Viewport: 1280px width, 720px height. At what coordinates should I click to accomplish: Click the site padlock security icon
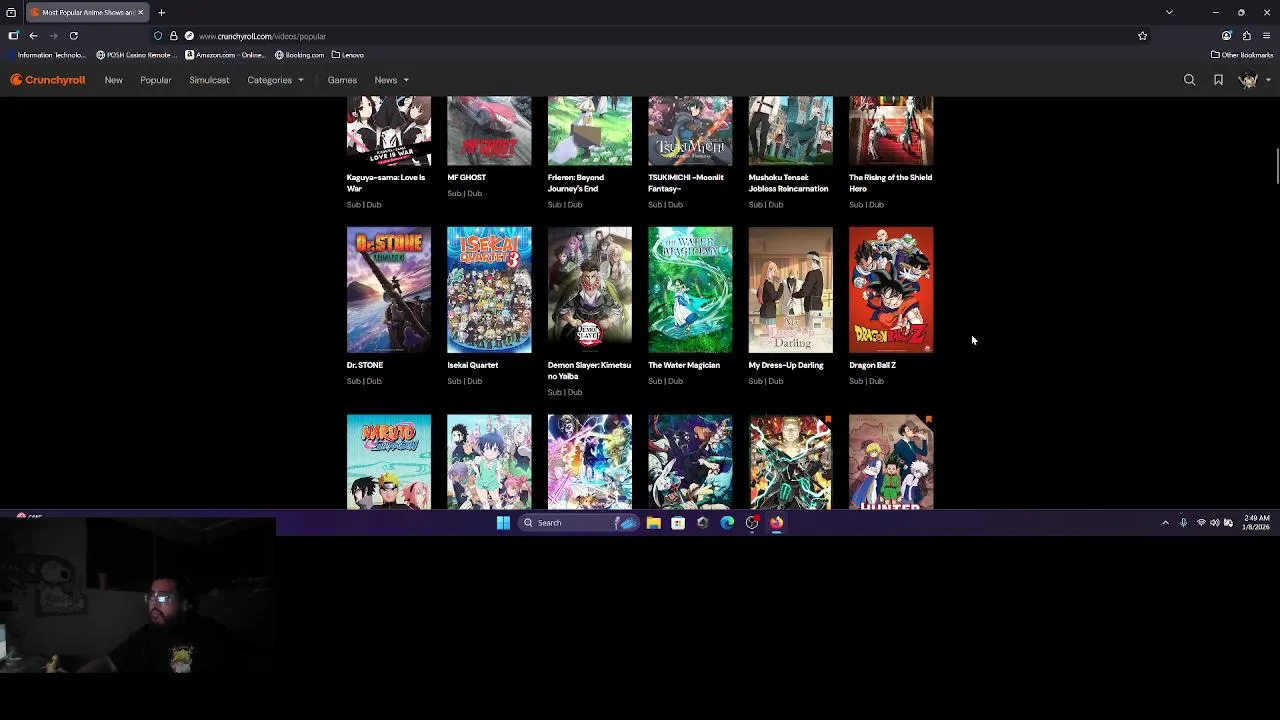pos(173,36)
